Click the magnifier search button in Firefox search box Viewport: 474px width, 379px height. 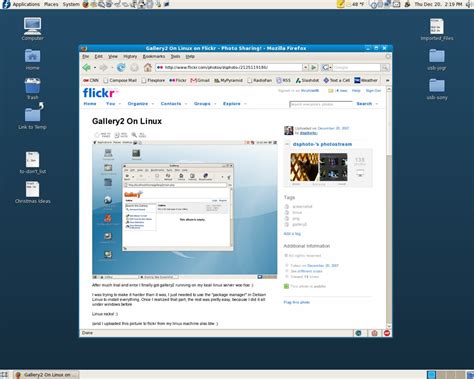tap(385, 68)
